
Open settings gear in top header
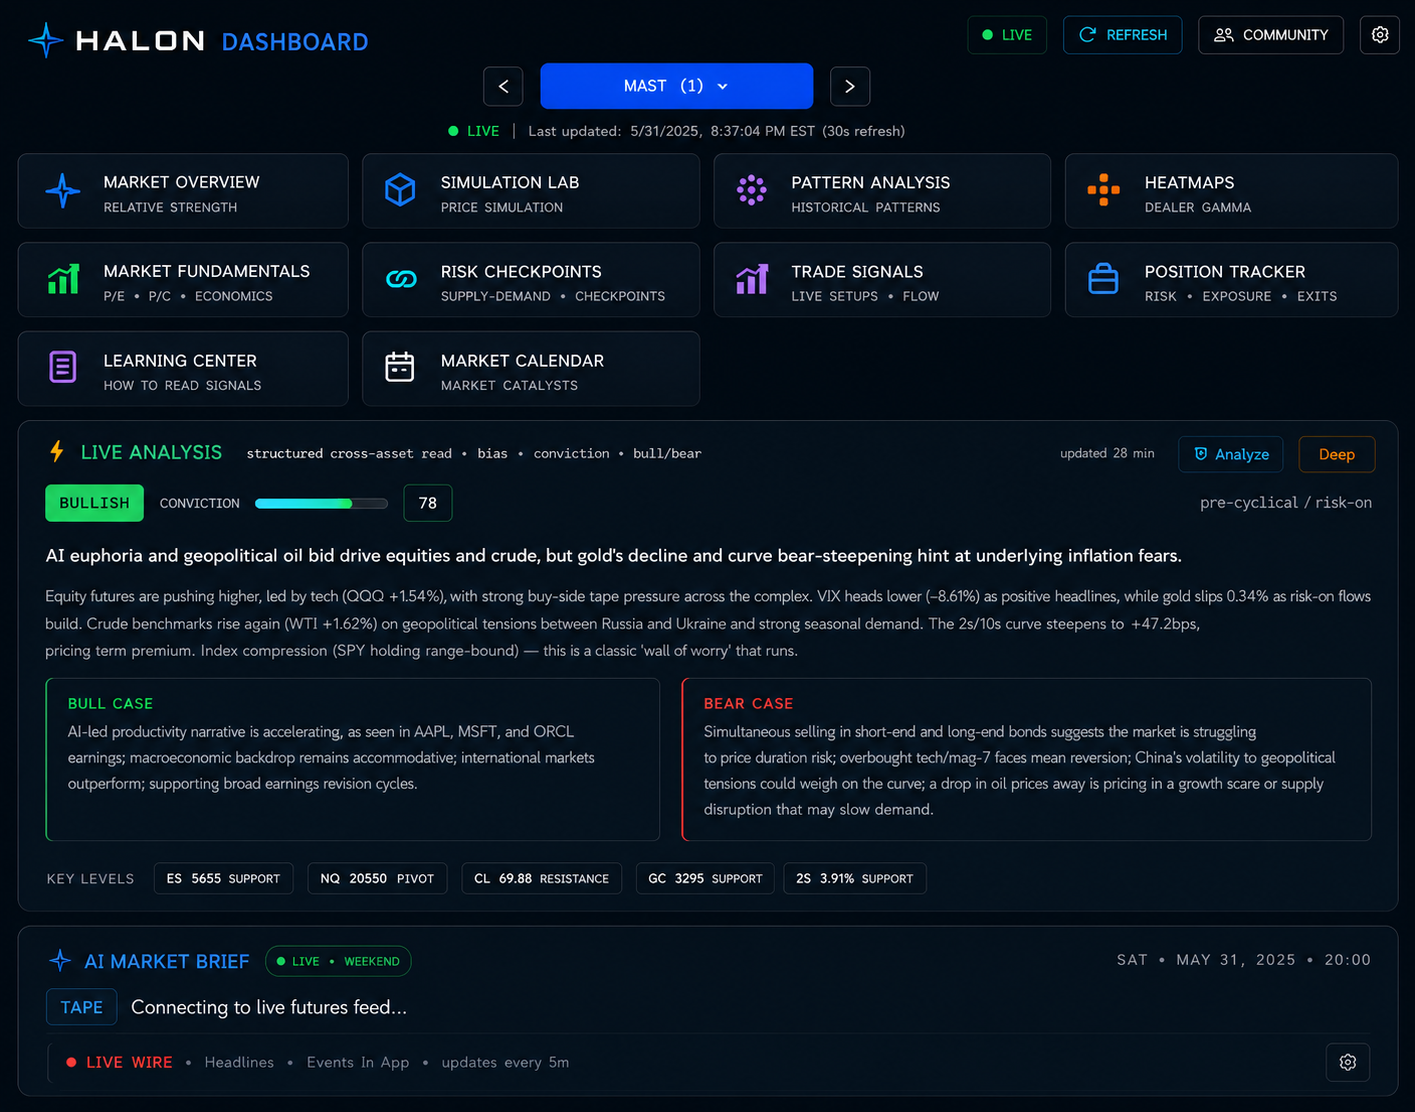click(x=1379, y=35)
